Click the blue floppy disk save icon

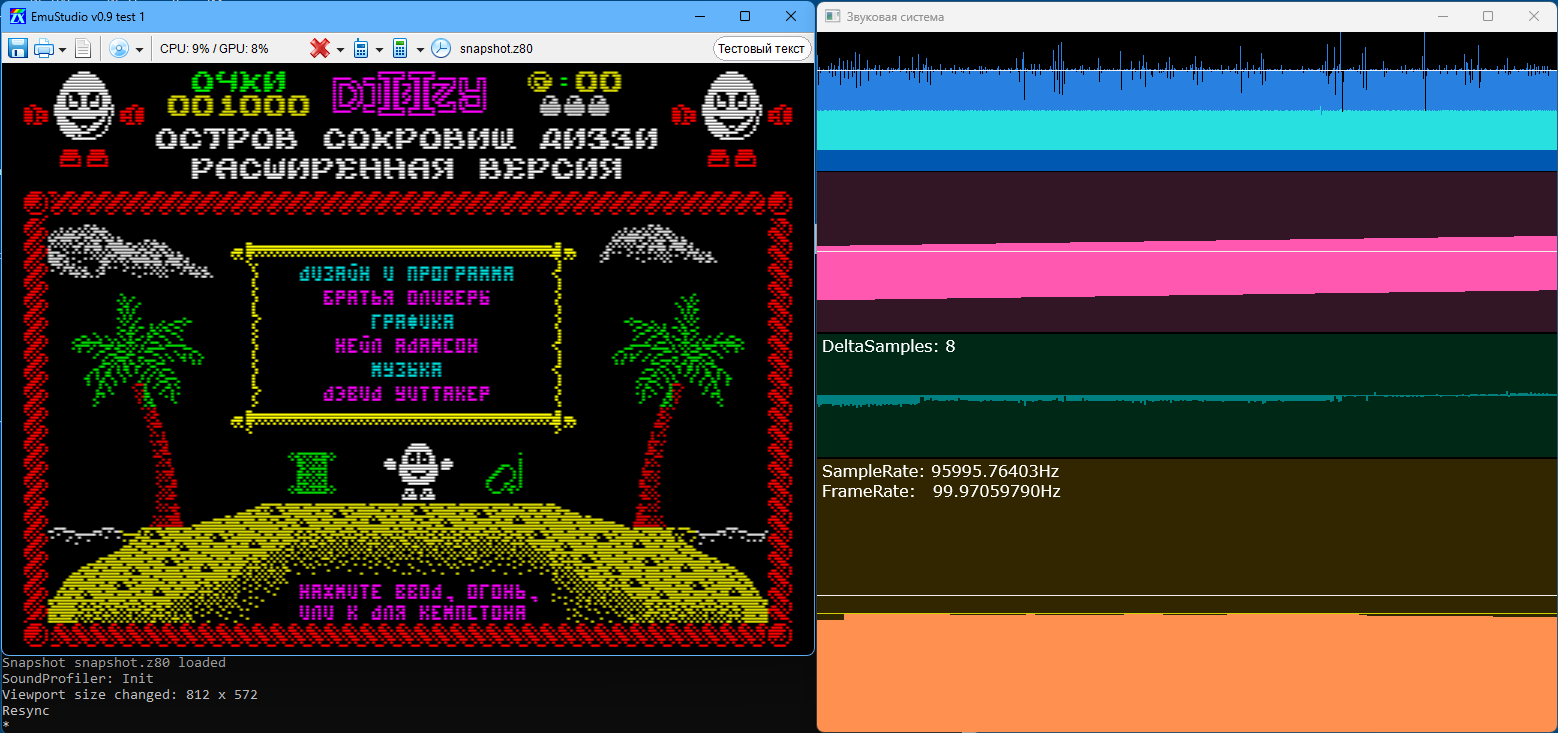18,48
